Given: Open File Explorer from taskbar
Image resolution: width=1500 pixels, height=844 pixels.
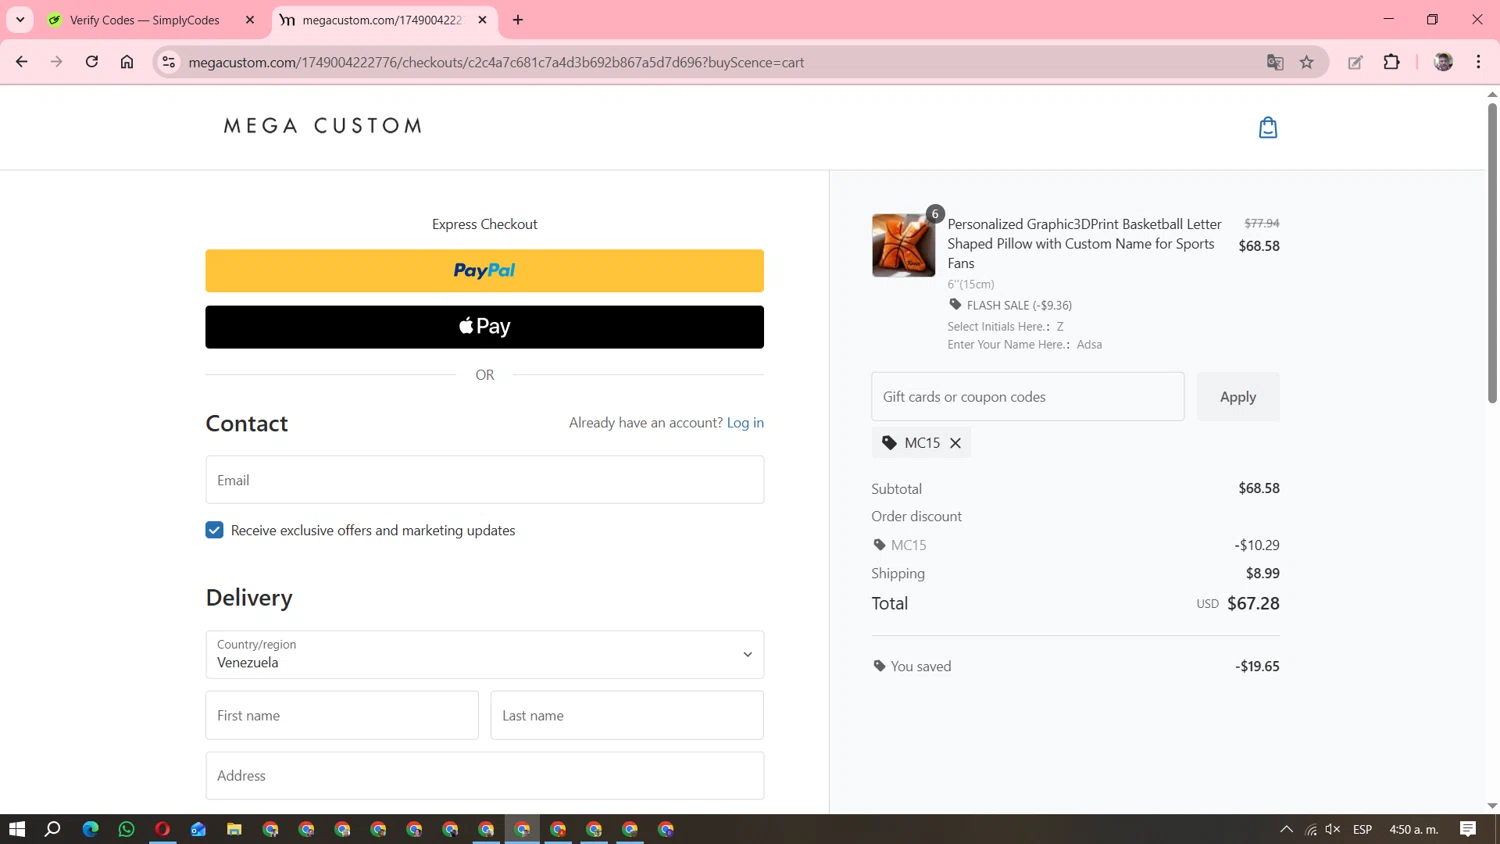Looking at the screenshot, I should pos(234,829).
